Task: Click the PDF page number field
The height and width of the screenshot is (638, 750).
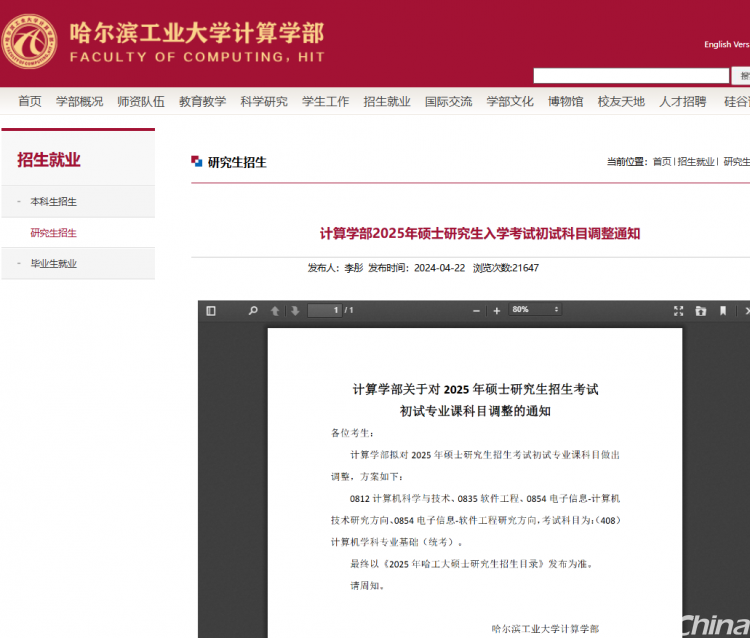Action: point(325,310)
